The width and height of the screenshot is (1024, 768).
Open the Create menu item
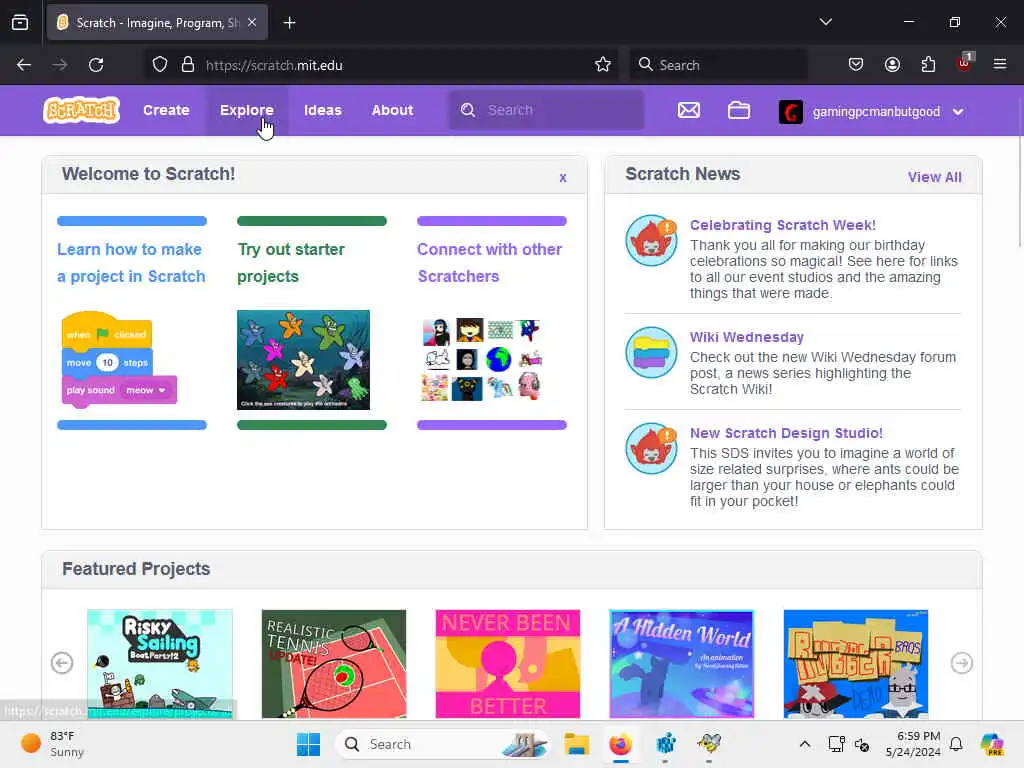click(x=166, y=110)
